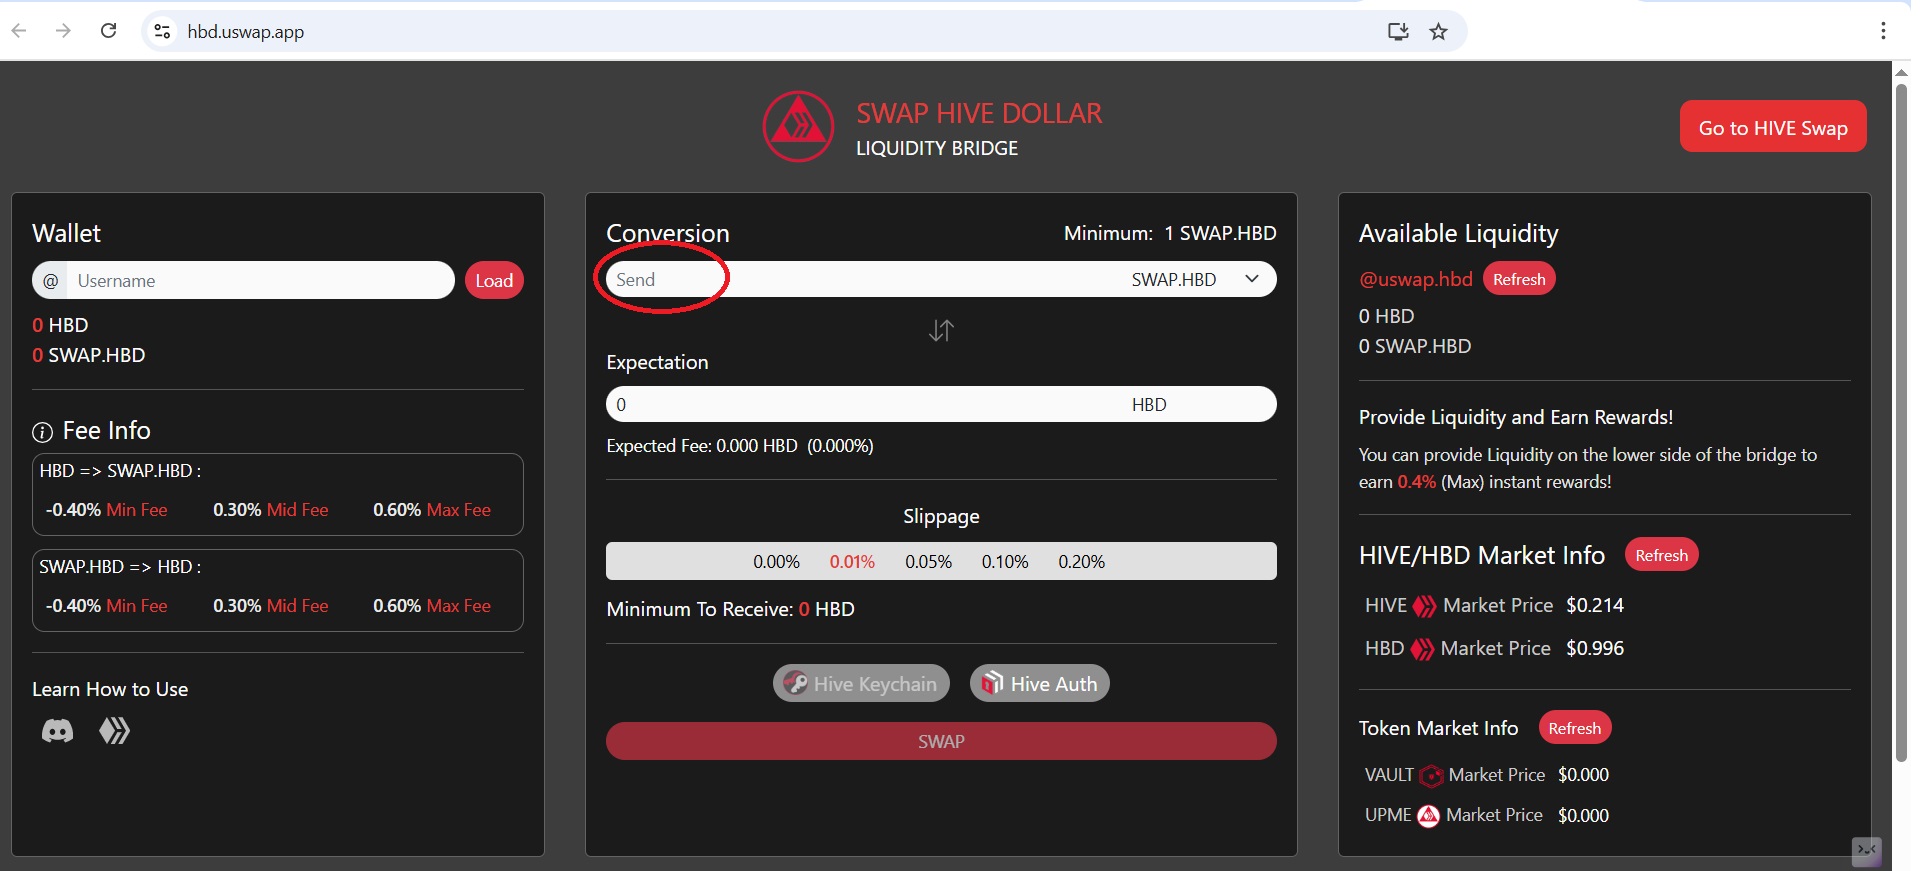The image size is (1920, 871).
Task: Choose 0.20% slippage
Action: click(x=1082, y=562)
